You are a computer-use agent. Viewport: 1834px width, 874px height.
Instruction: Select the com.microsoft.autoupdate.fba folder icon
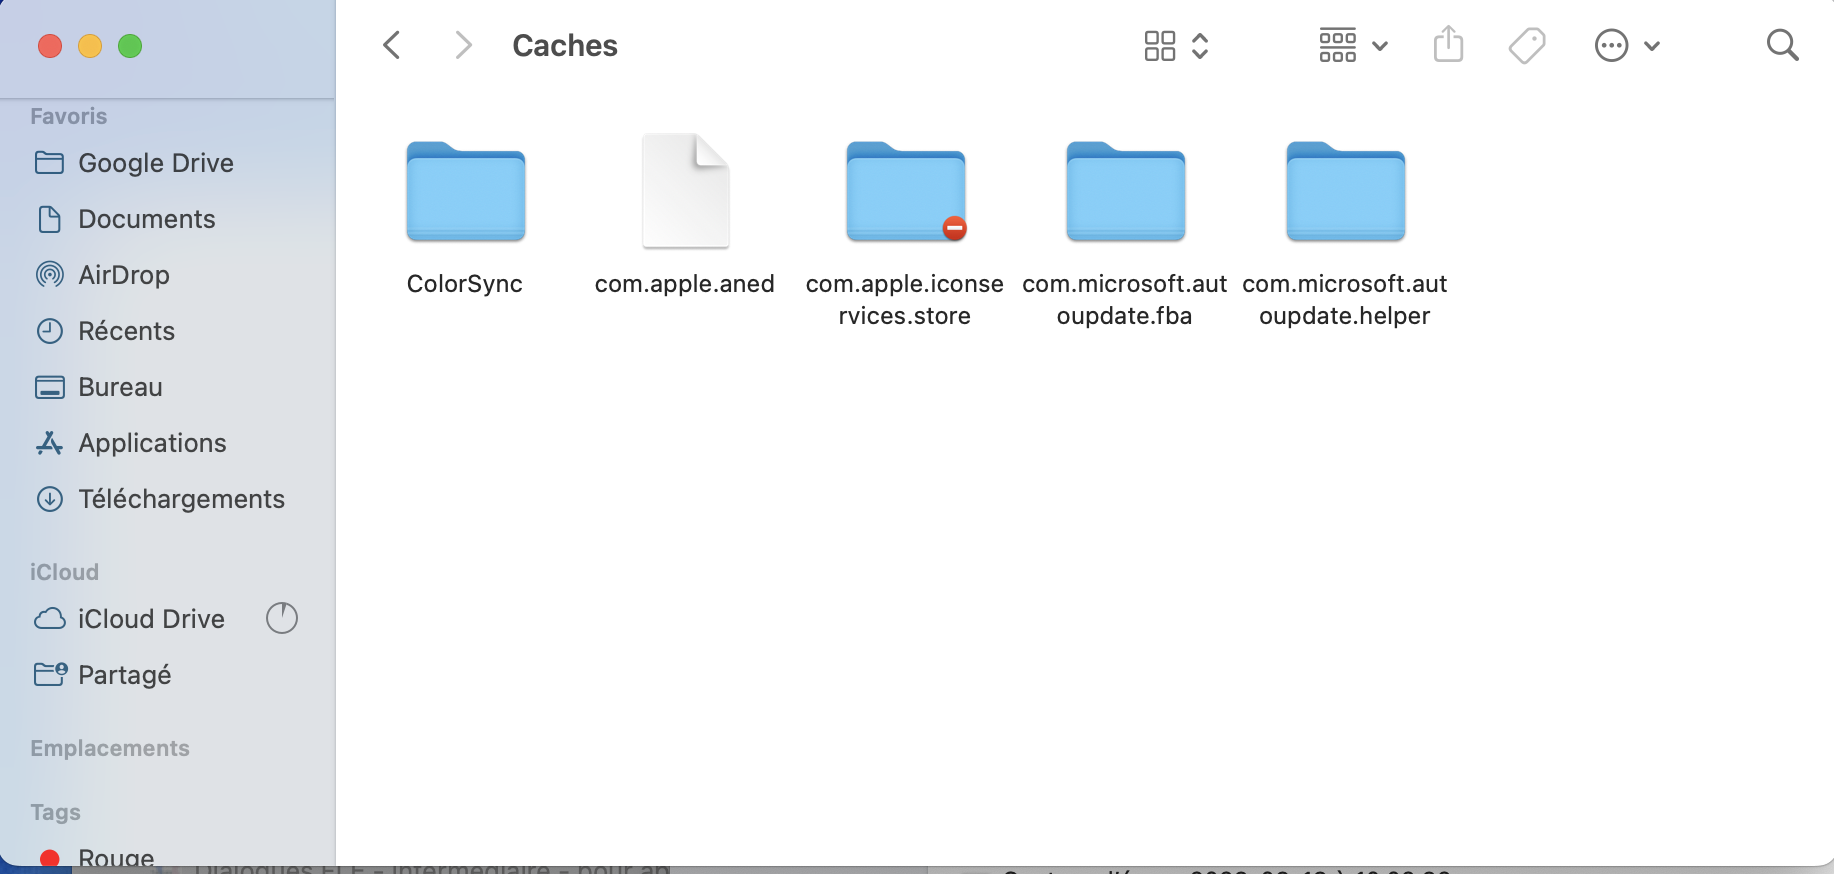pos(1126,192)
